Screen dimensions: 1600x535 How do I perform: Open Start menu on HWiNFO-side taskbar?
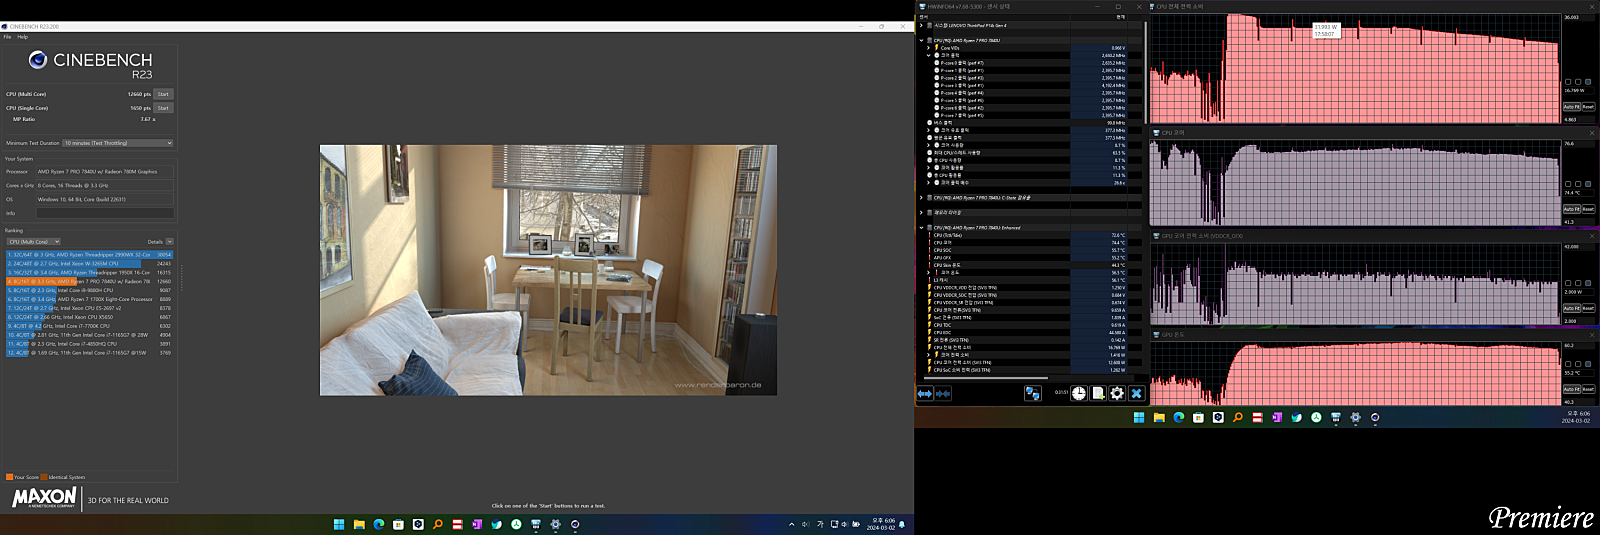pos(1139,418)
